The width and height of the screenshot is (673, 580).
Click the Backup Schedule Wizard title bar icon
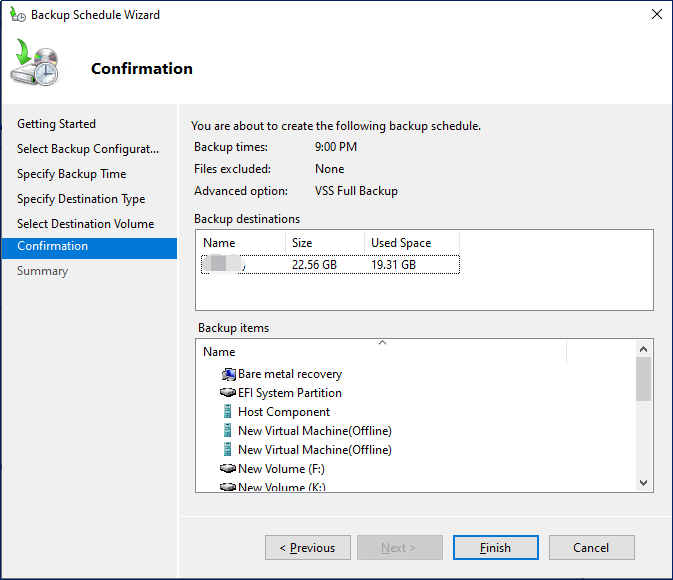point(17,15)
